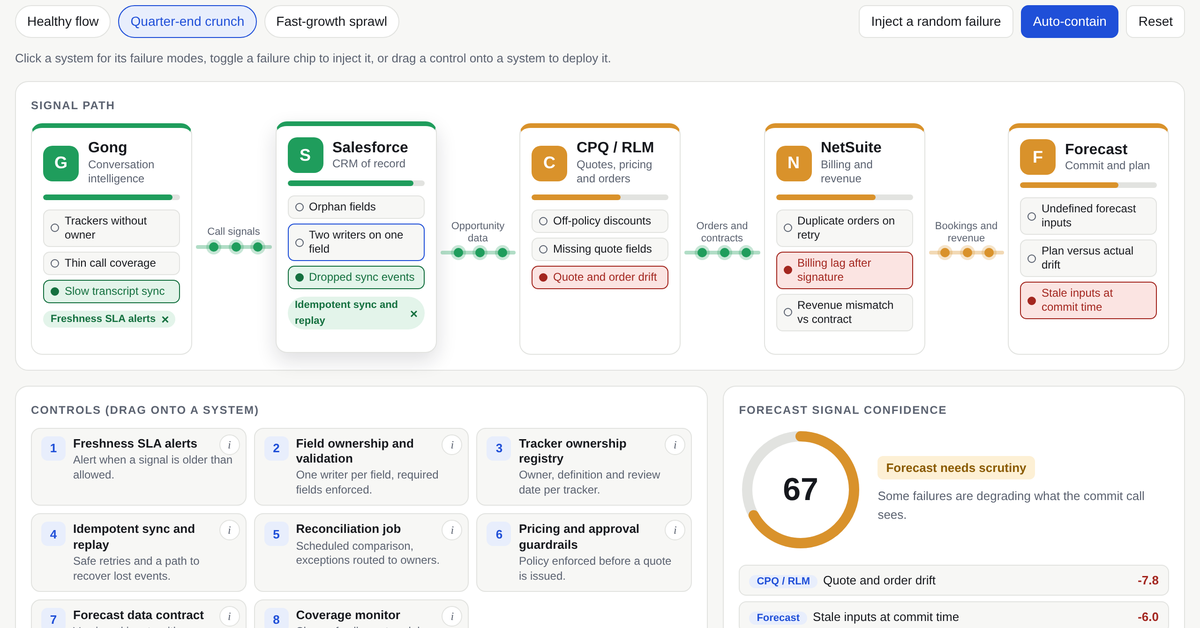Open info for Reconciliation job
The width and height of the screenshot is (1200, 628).
(x=451, y=530)
